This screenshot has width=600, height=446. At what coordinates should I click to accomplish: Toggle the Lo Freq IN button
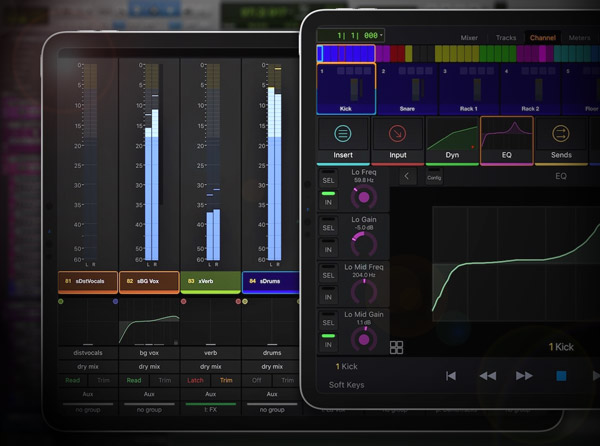tap(328, 200)
